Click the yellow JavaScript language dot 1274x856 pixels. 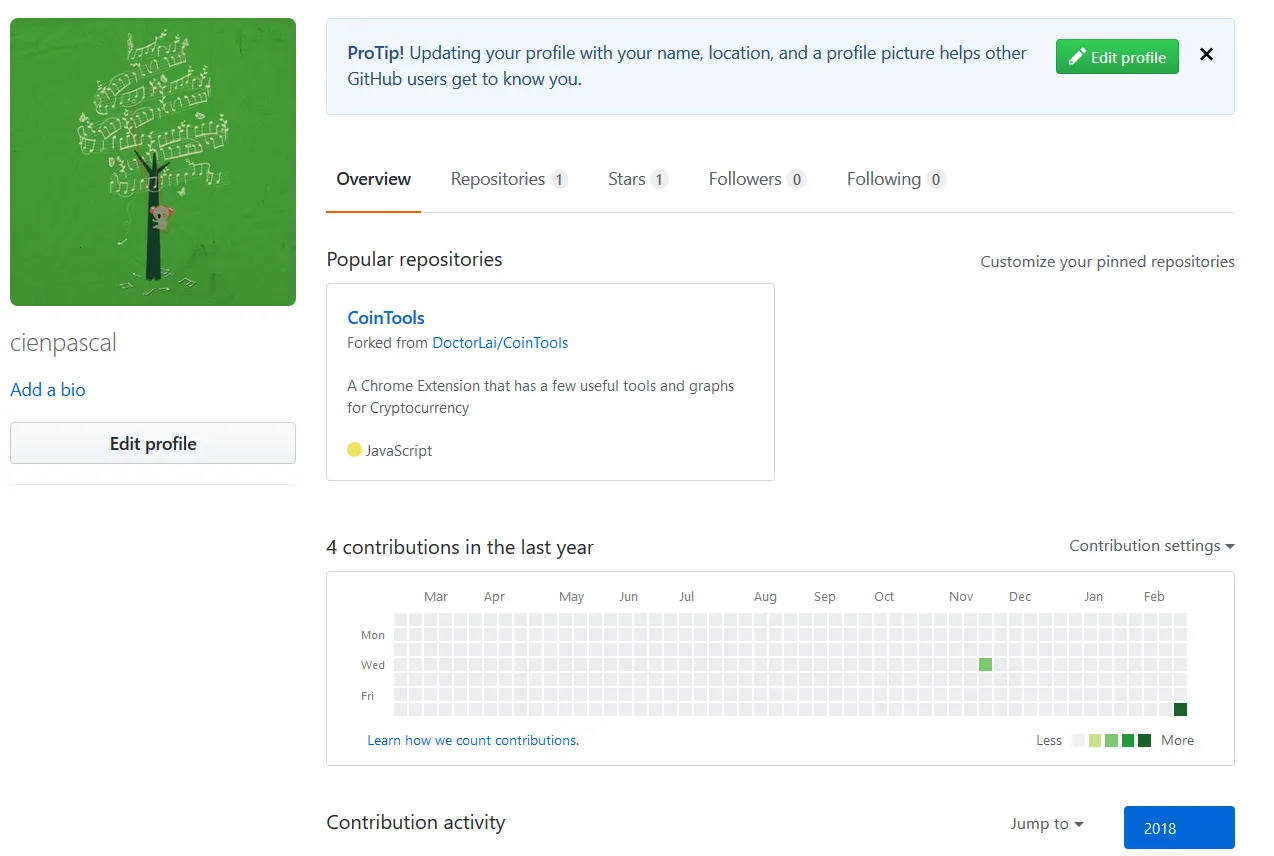(x=354, y=450)
